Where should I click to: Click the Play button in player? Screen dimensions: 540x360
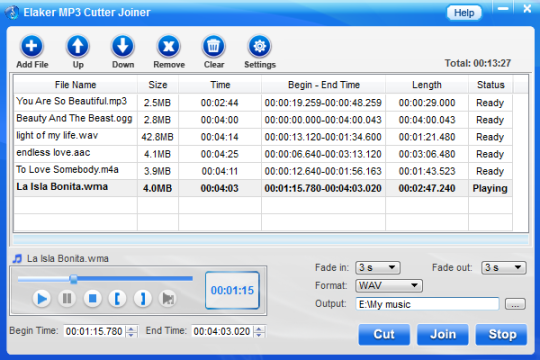(42, 298)
